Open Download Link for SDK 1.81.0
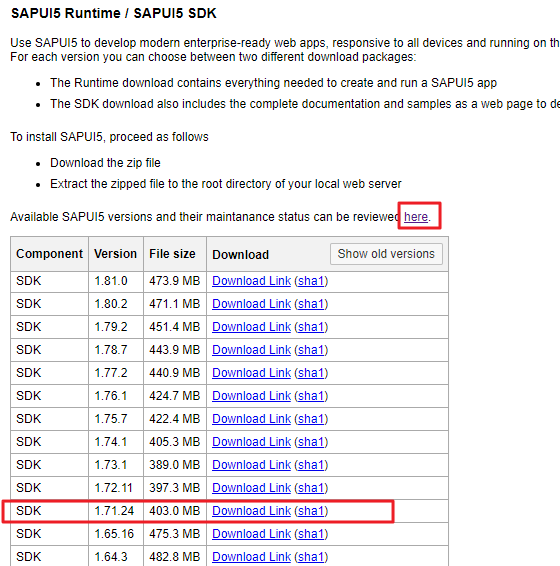Viewport: 560px width, 566px height. [x=251, y=281]
